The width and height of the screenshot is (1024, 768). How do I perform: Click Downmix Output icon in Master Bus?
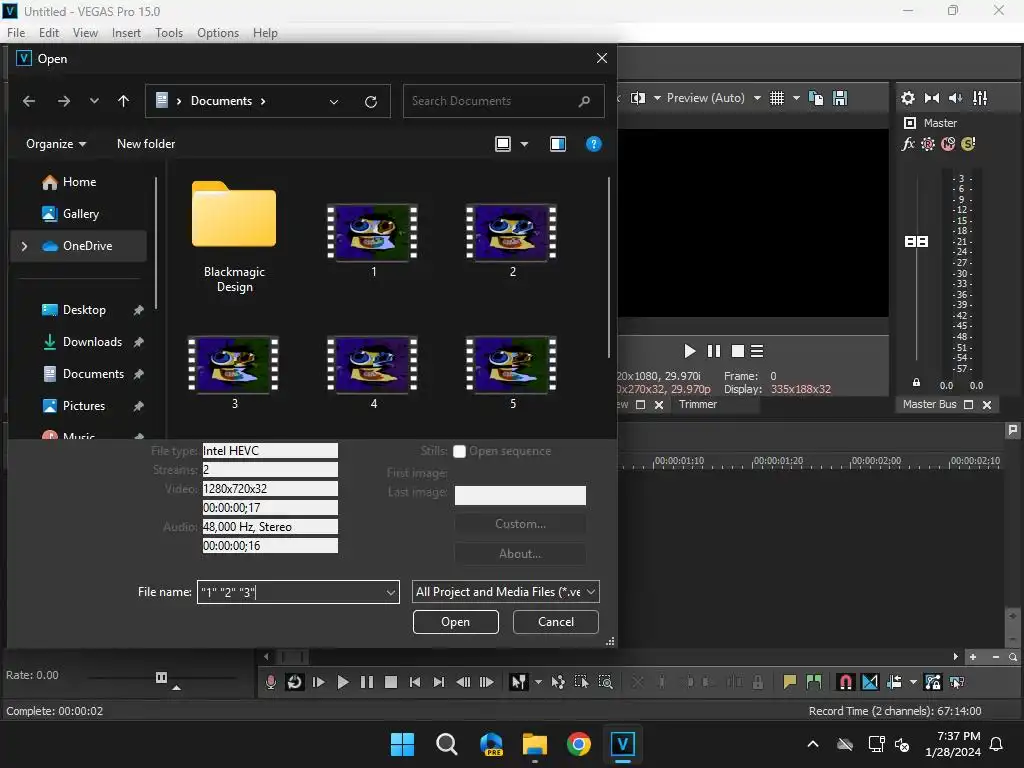(932, 98)
